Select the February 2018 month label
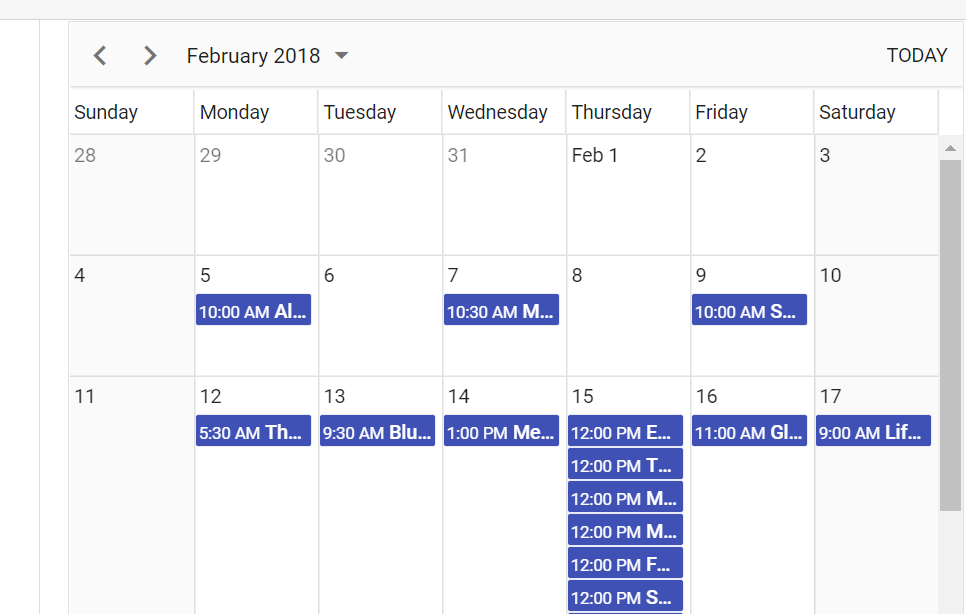 coord(253,55)
